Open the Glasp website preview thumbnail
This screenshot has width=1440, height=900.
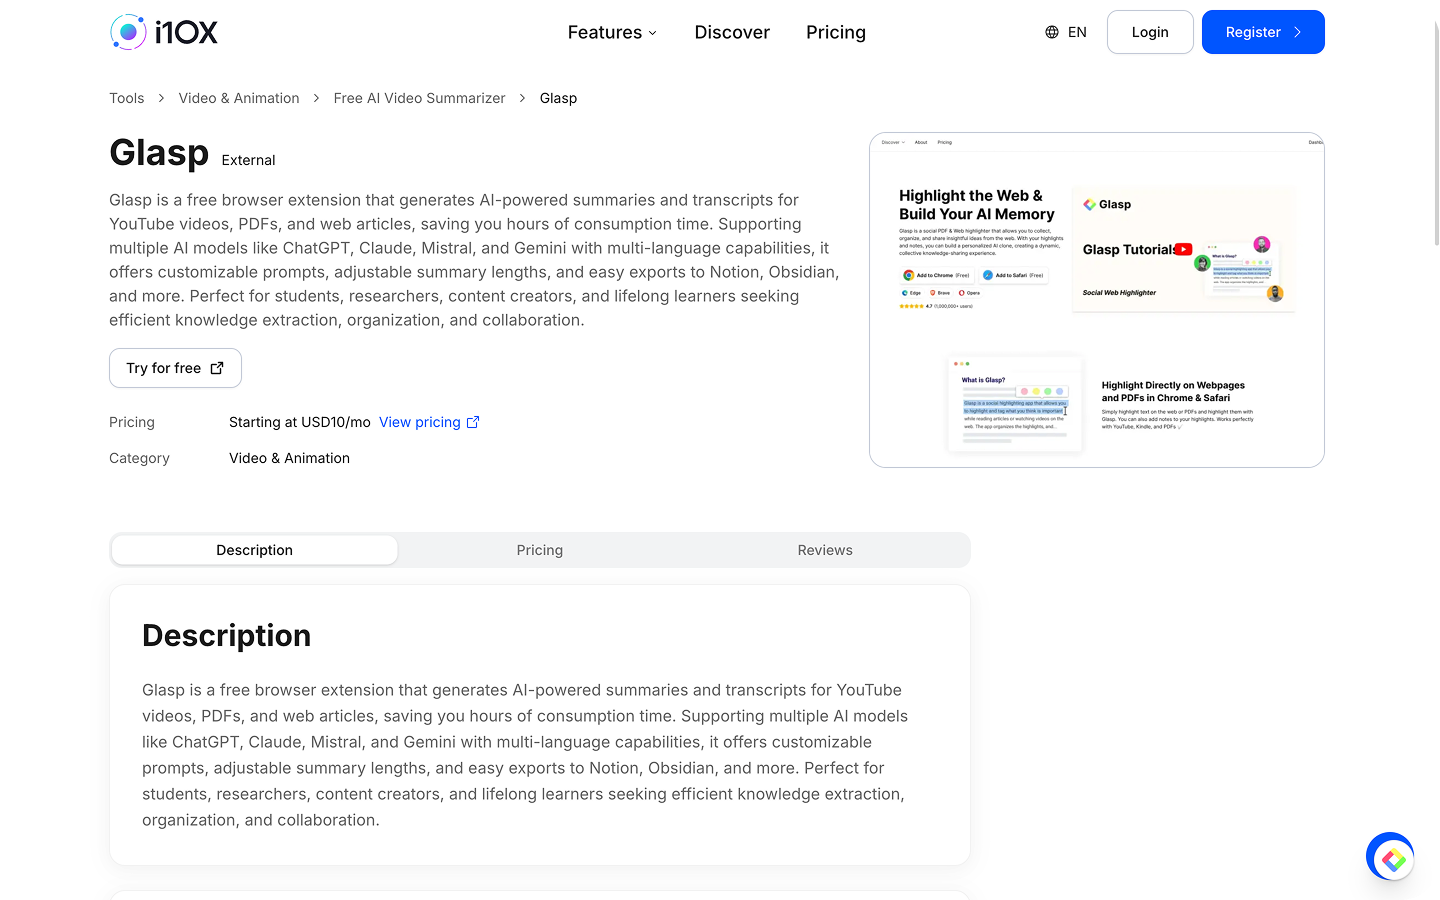point(1097,300)
